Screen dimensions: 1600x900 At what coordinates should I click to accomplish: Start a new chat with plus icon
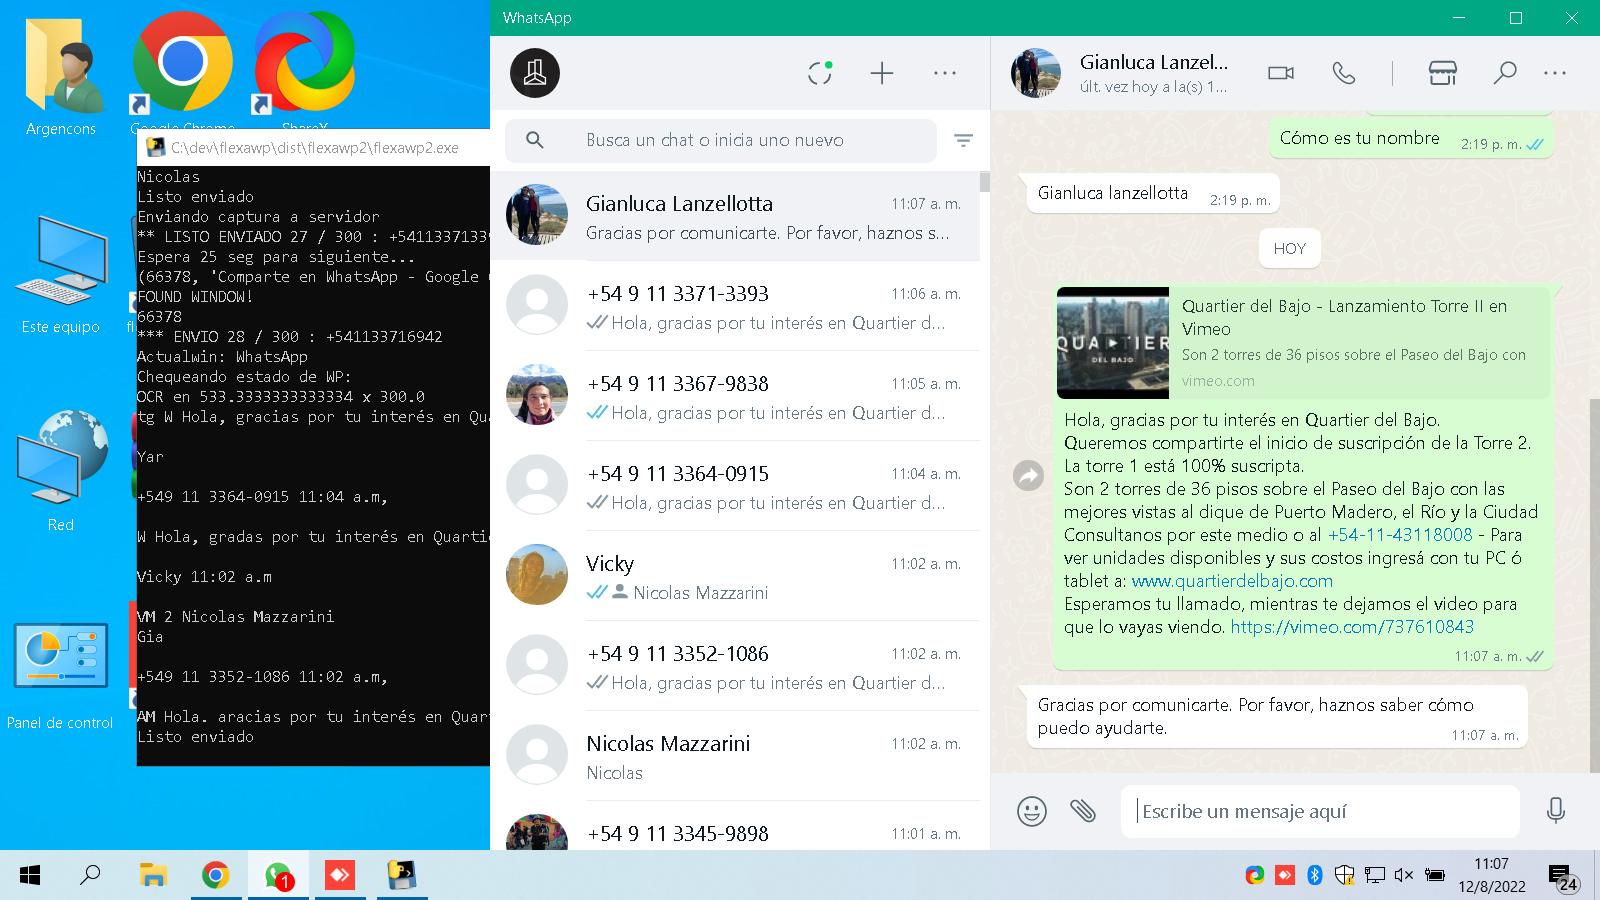pyautogui.click(x=882, y=73)
